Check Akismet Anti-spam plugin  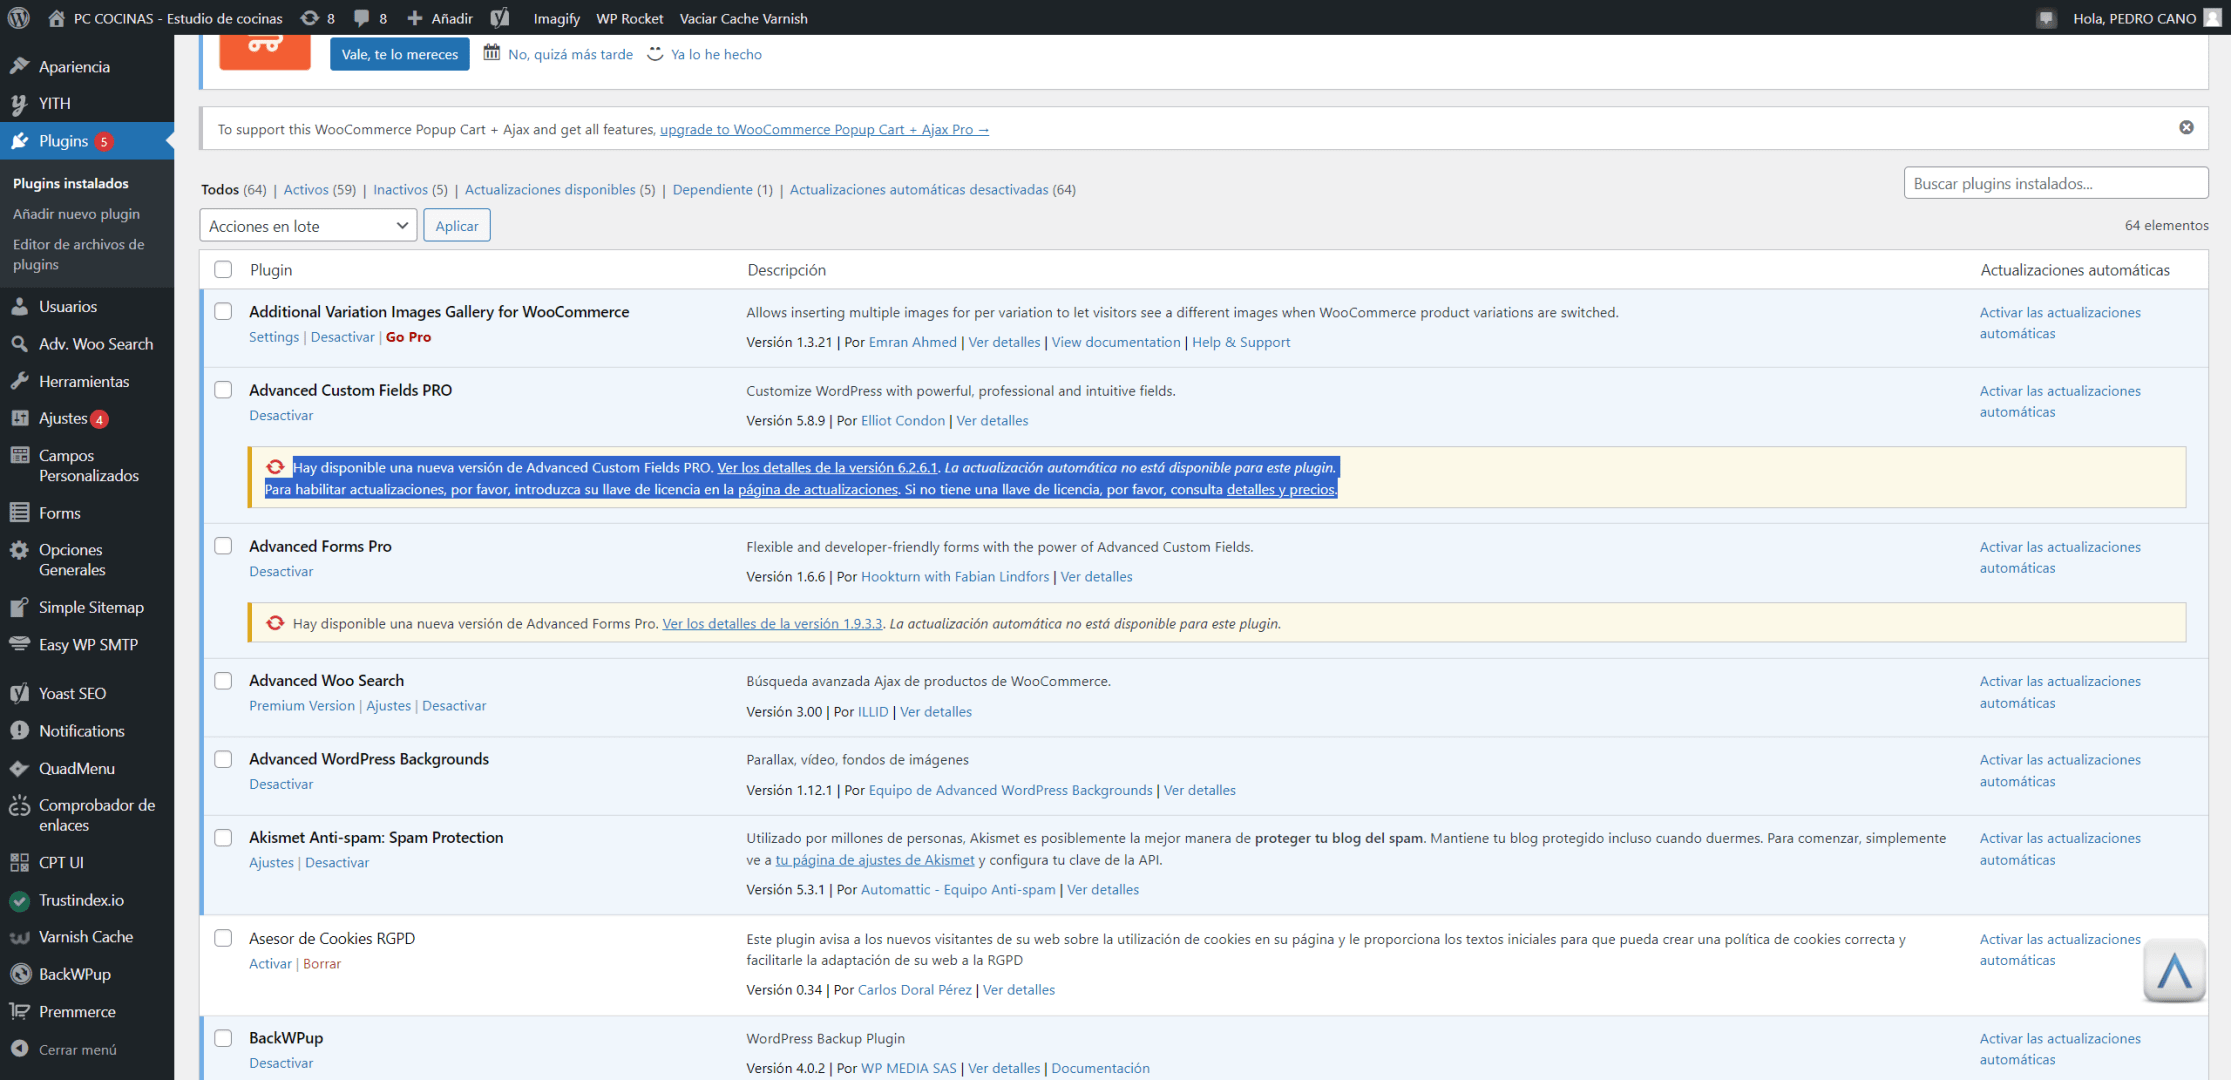tap(223, 837)
